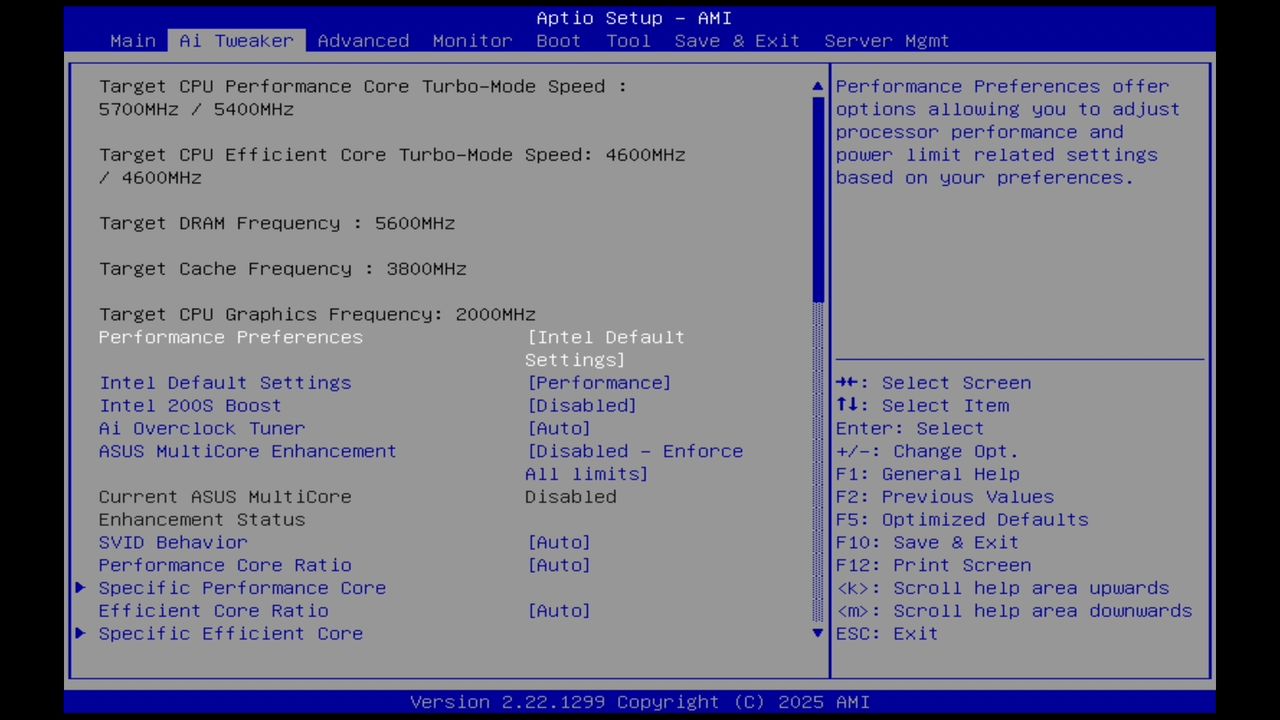The width and height of the screenshot is (1280, 720).
Task: Switch to the Advanced tab
Action: coord(363,40)
